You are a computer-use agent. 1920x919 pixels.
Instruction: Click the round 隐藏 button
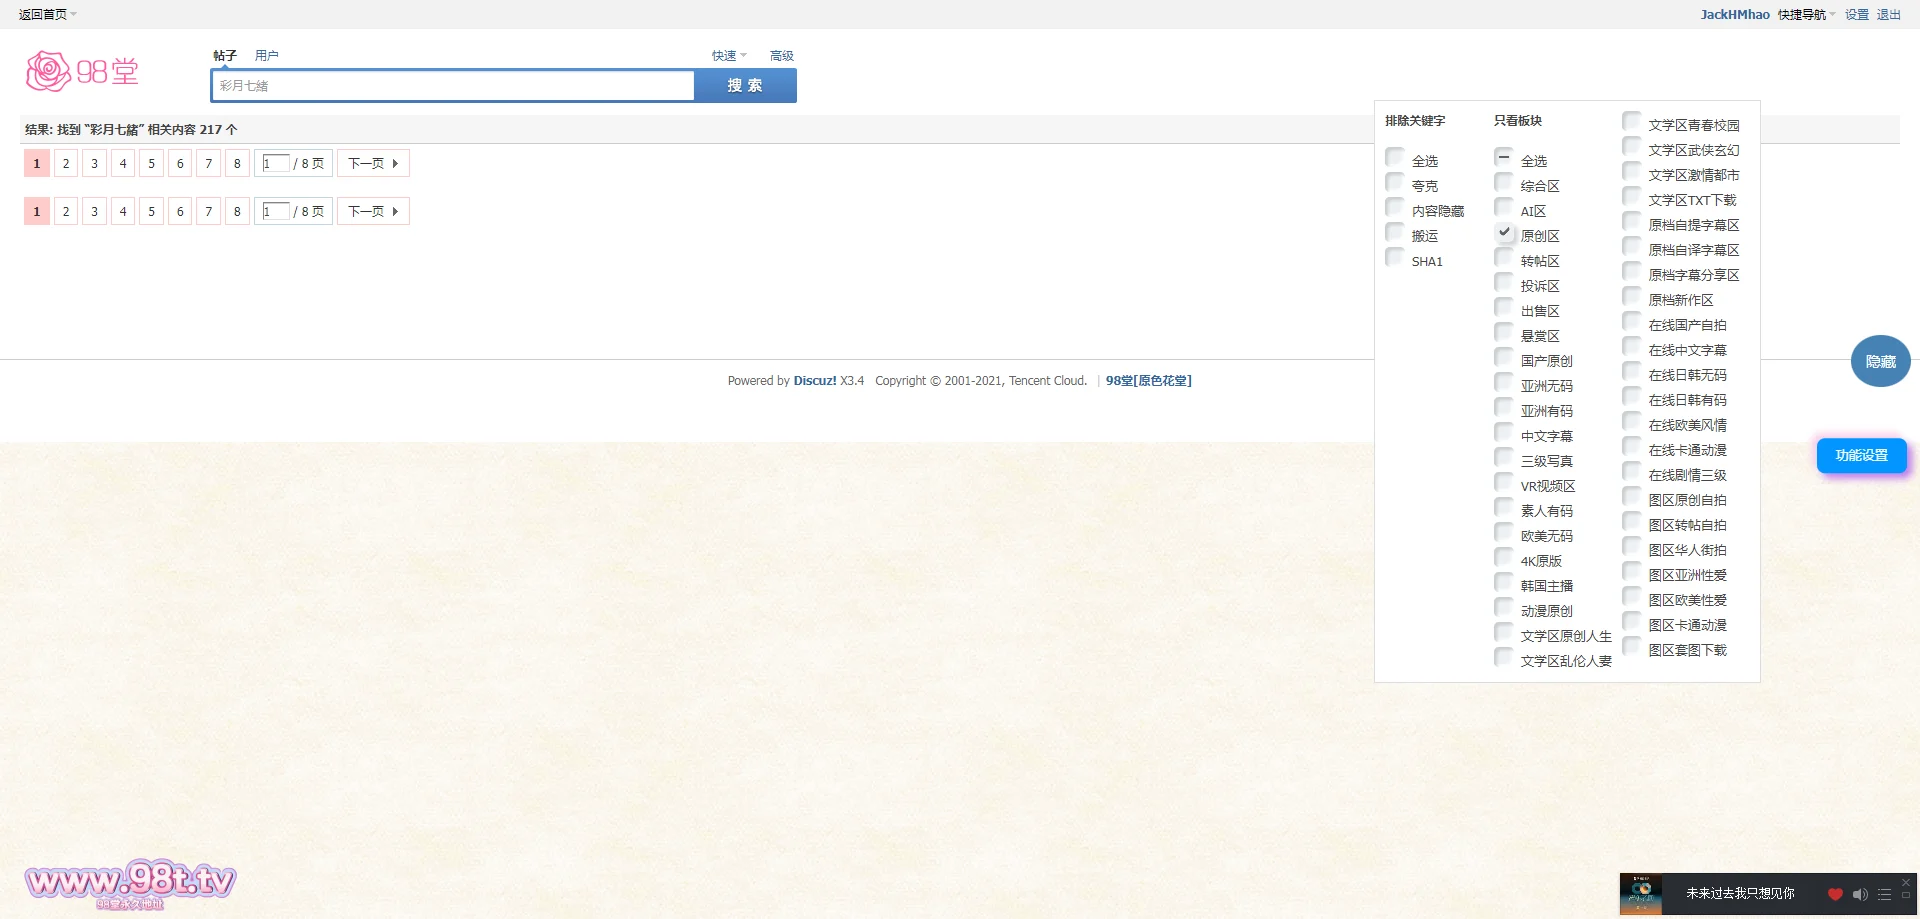(1880, 361)
